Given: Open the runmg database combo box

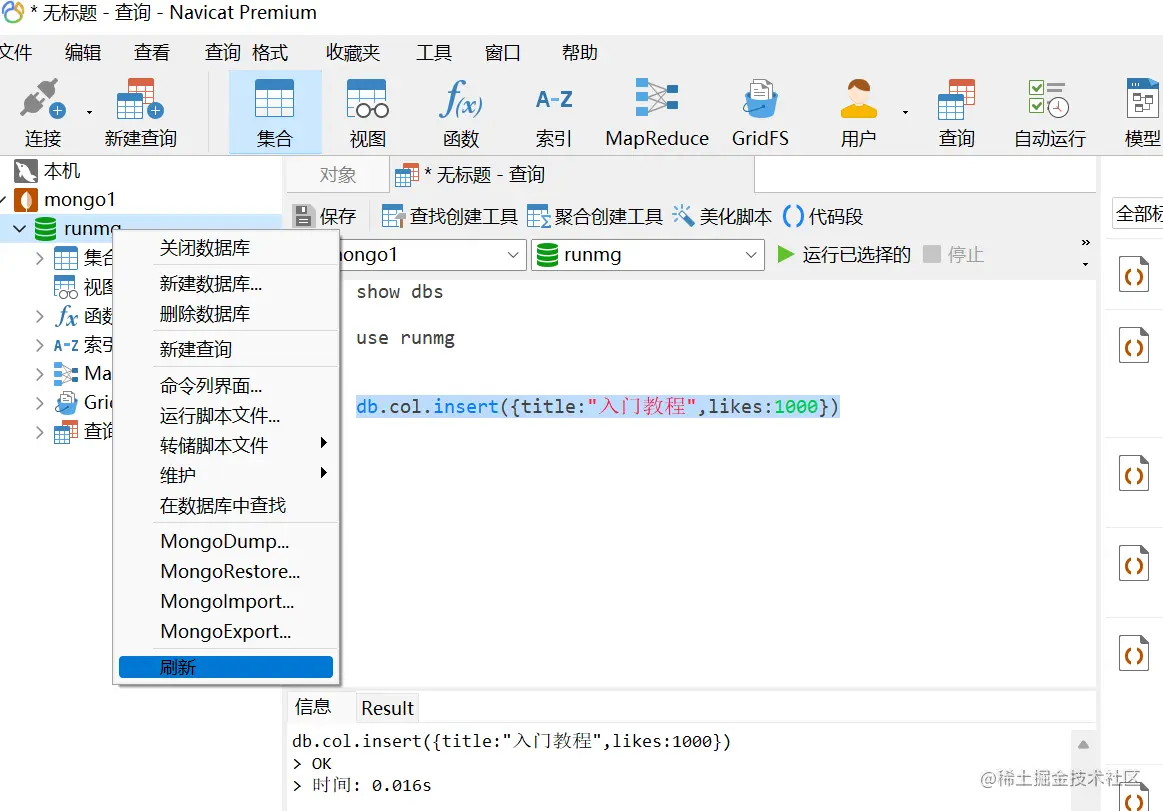Looking at the screenshot, I should point(648,255).
